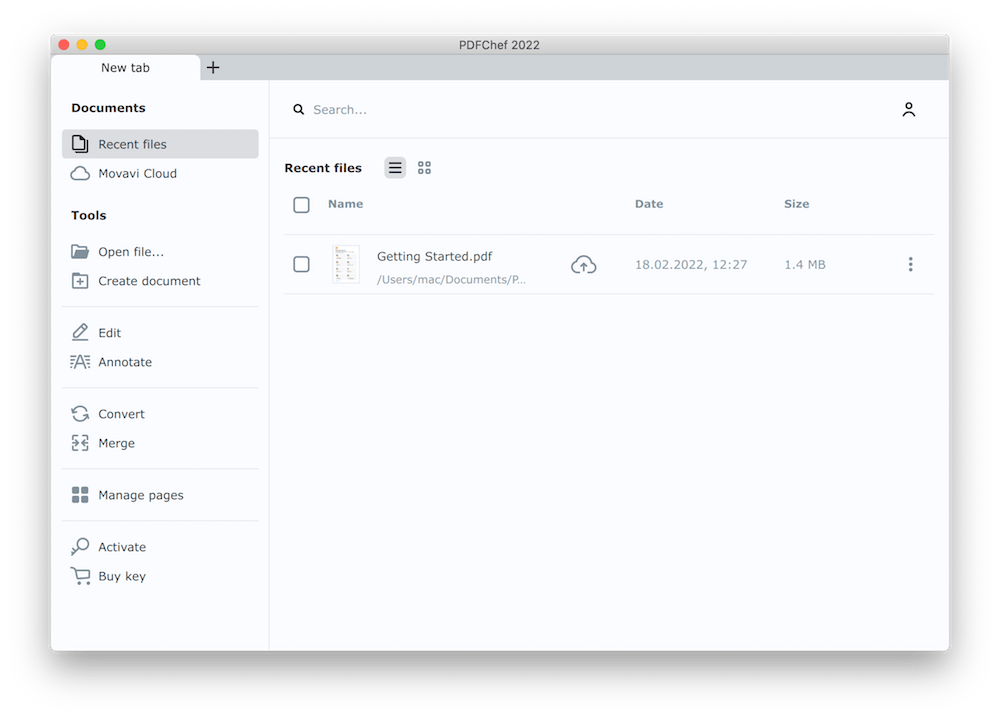Select all files via header checkbox

click(x=301, y=204)
